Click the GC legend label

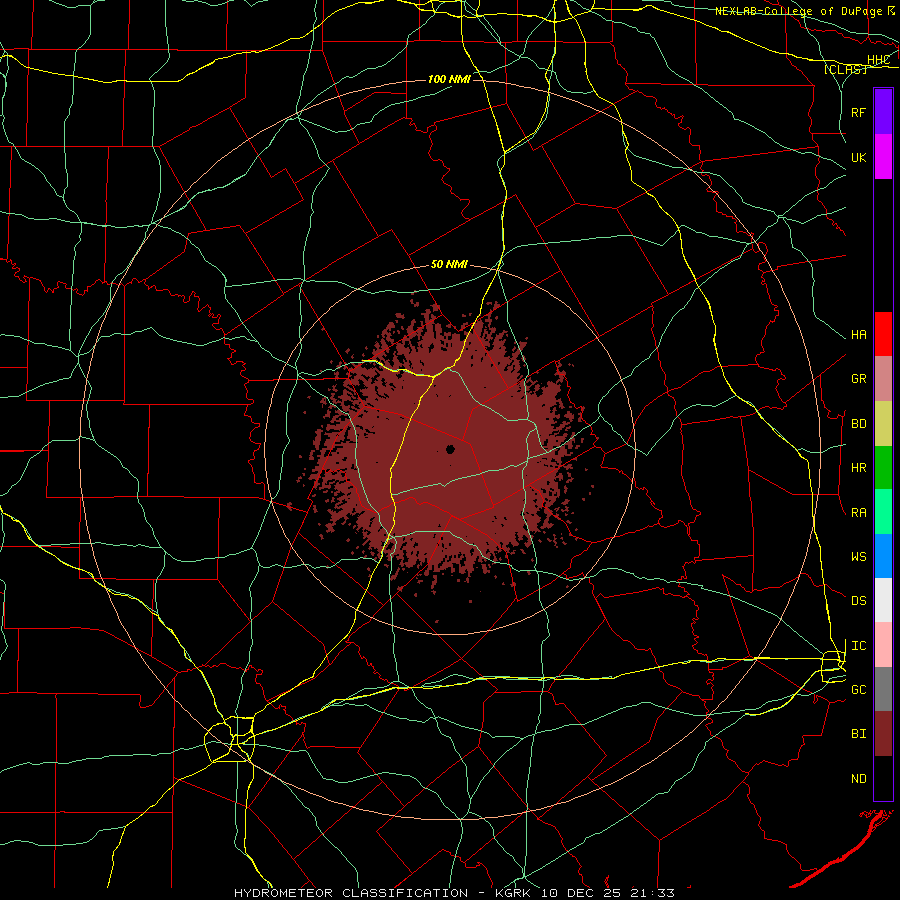[859, 690]
